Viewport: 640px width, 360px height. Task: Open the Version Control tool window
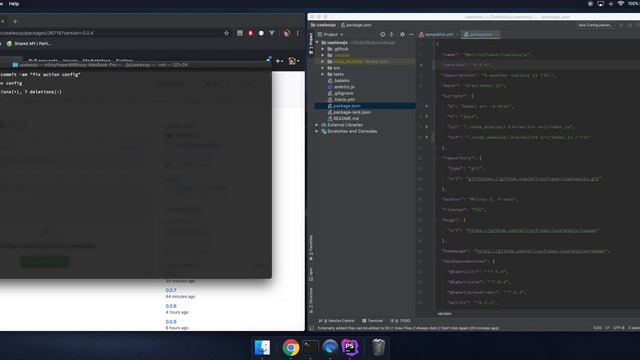click(x=337, y=321)
